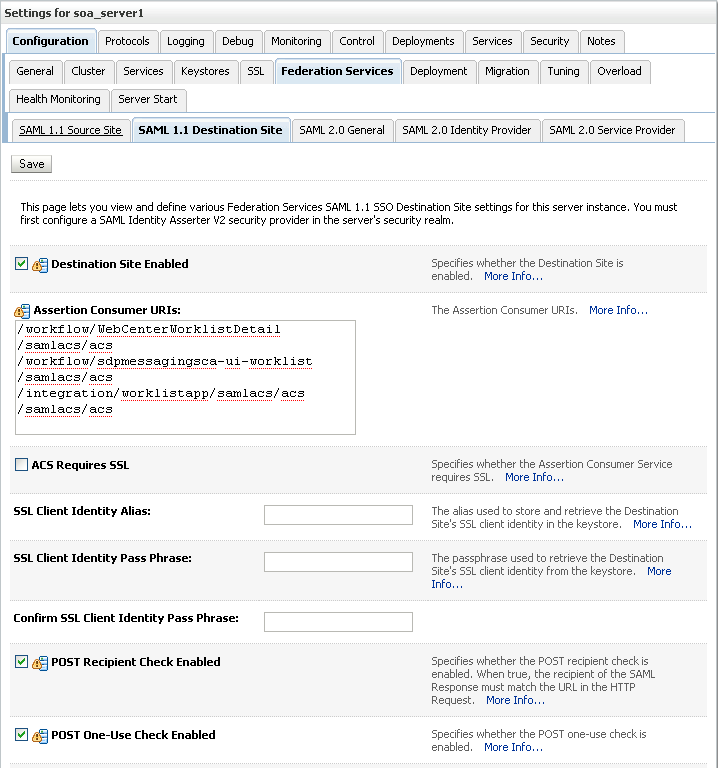The image size is (718, 768).
Task: Toggle POST Recipient Check Enabled checkbox
Action: pyautogui.click(x=22, y=662)
